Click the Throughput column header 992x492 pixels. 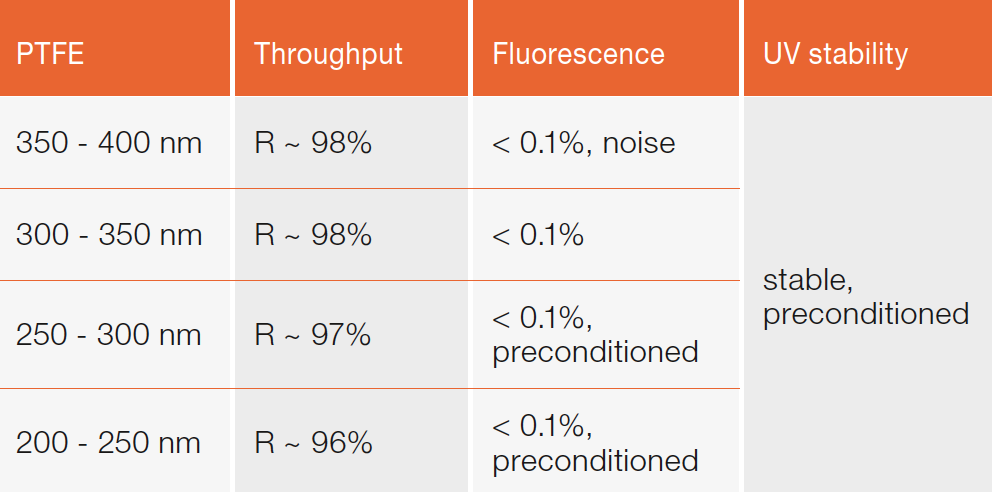pos(328,54)
